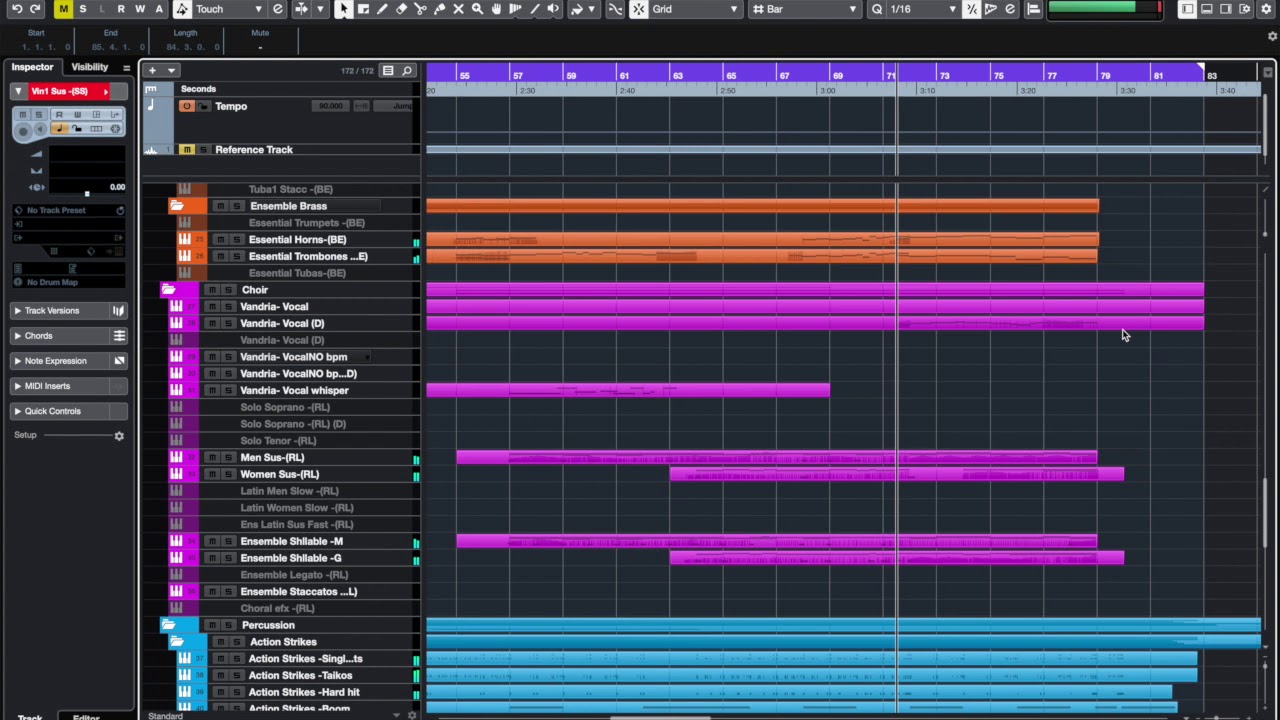1280x720 pixels.
Task: Toggle global Mute M button
Action: tap(63, 9)
